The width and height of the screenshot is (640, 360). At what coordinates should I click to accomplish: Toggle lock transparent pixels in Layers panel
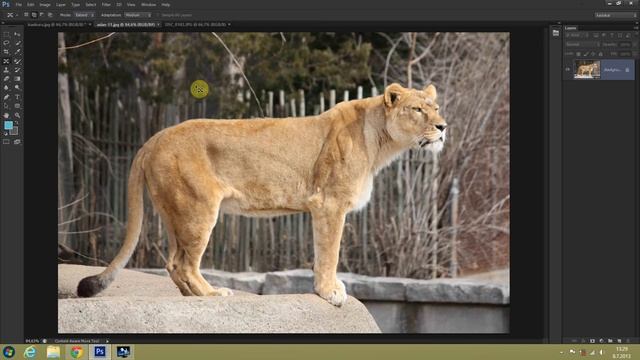[x=578, y=54]
